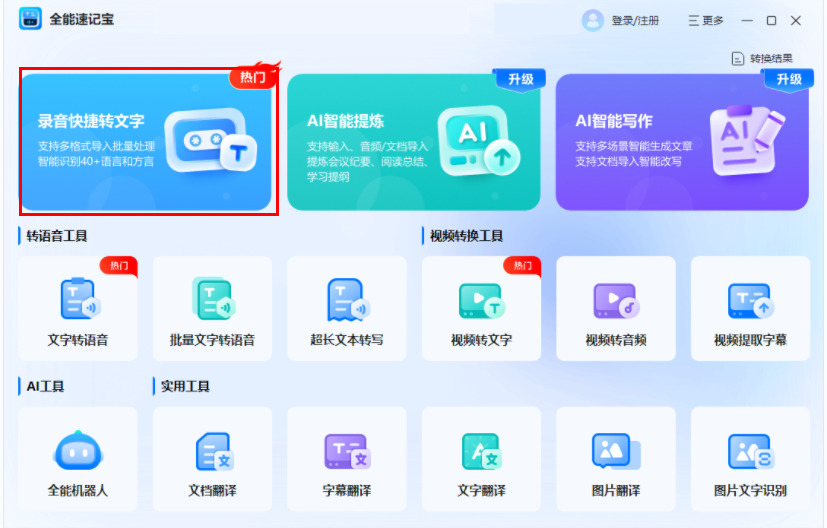Open 图片翻译 tool
Viewport: 827px width, 528px height.
click(616, 459)
